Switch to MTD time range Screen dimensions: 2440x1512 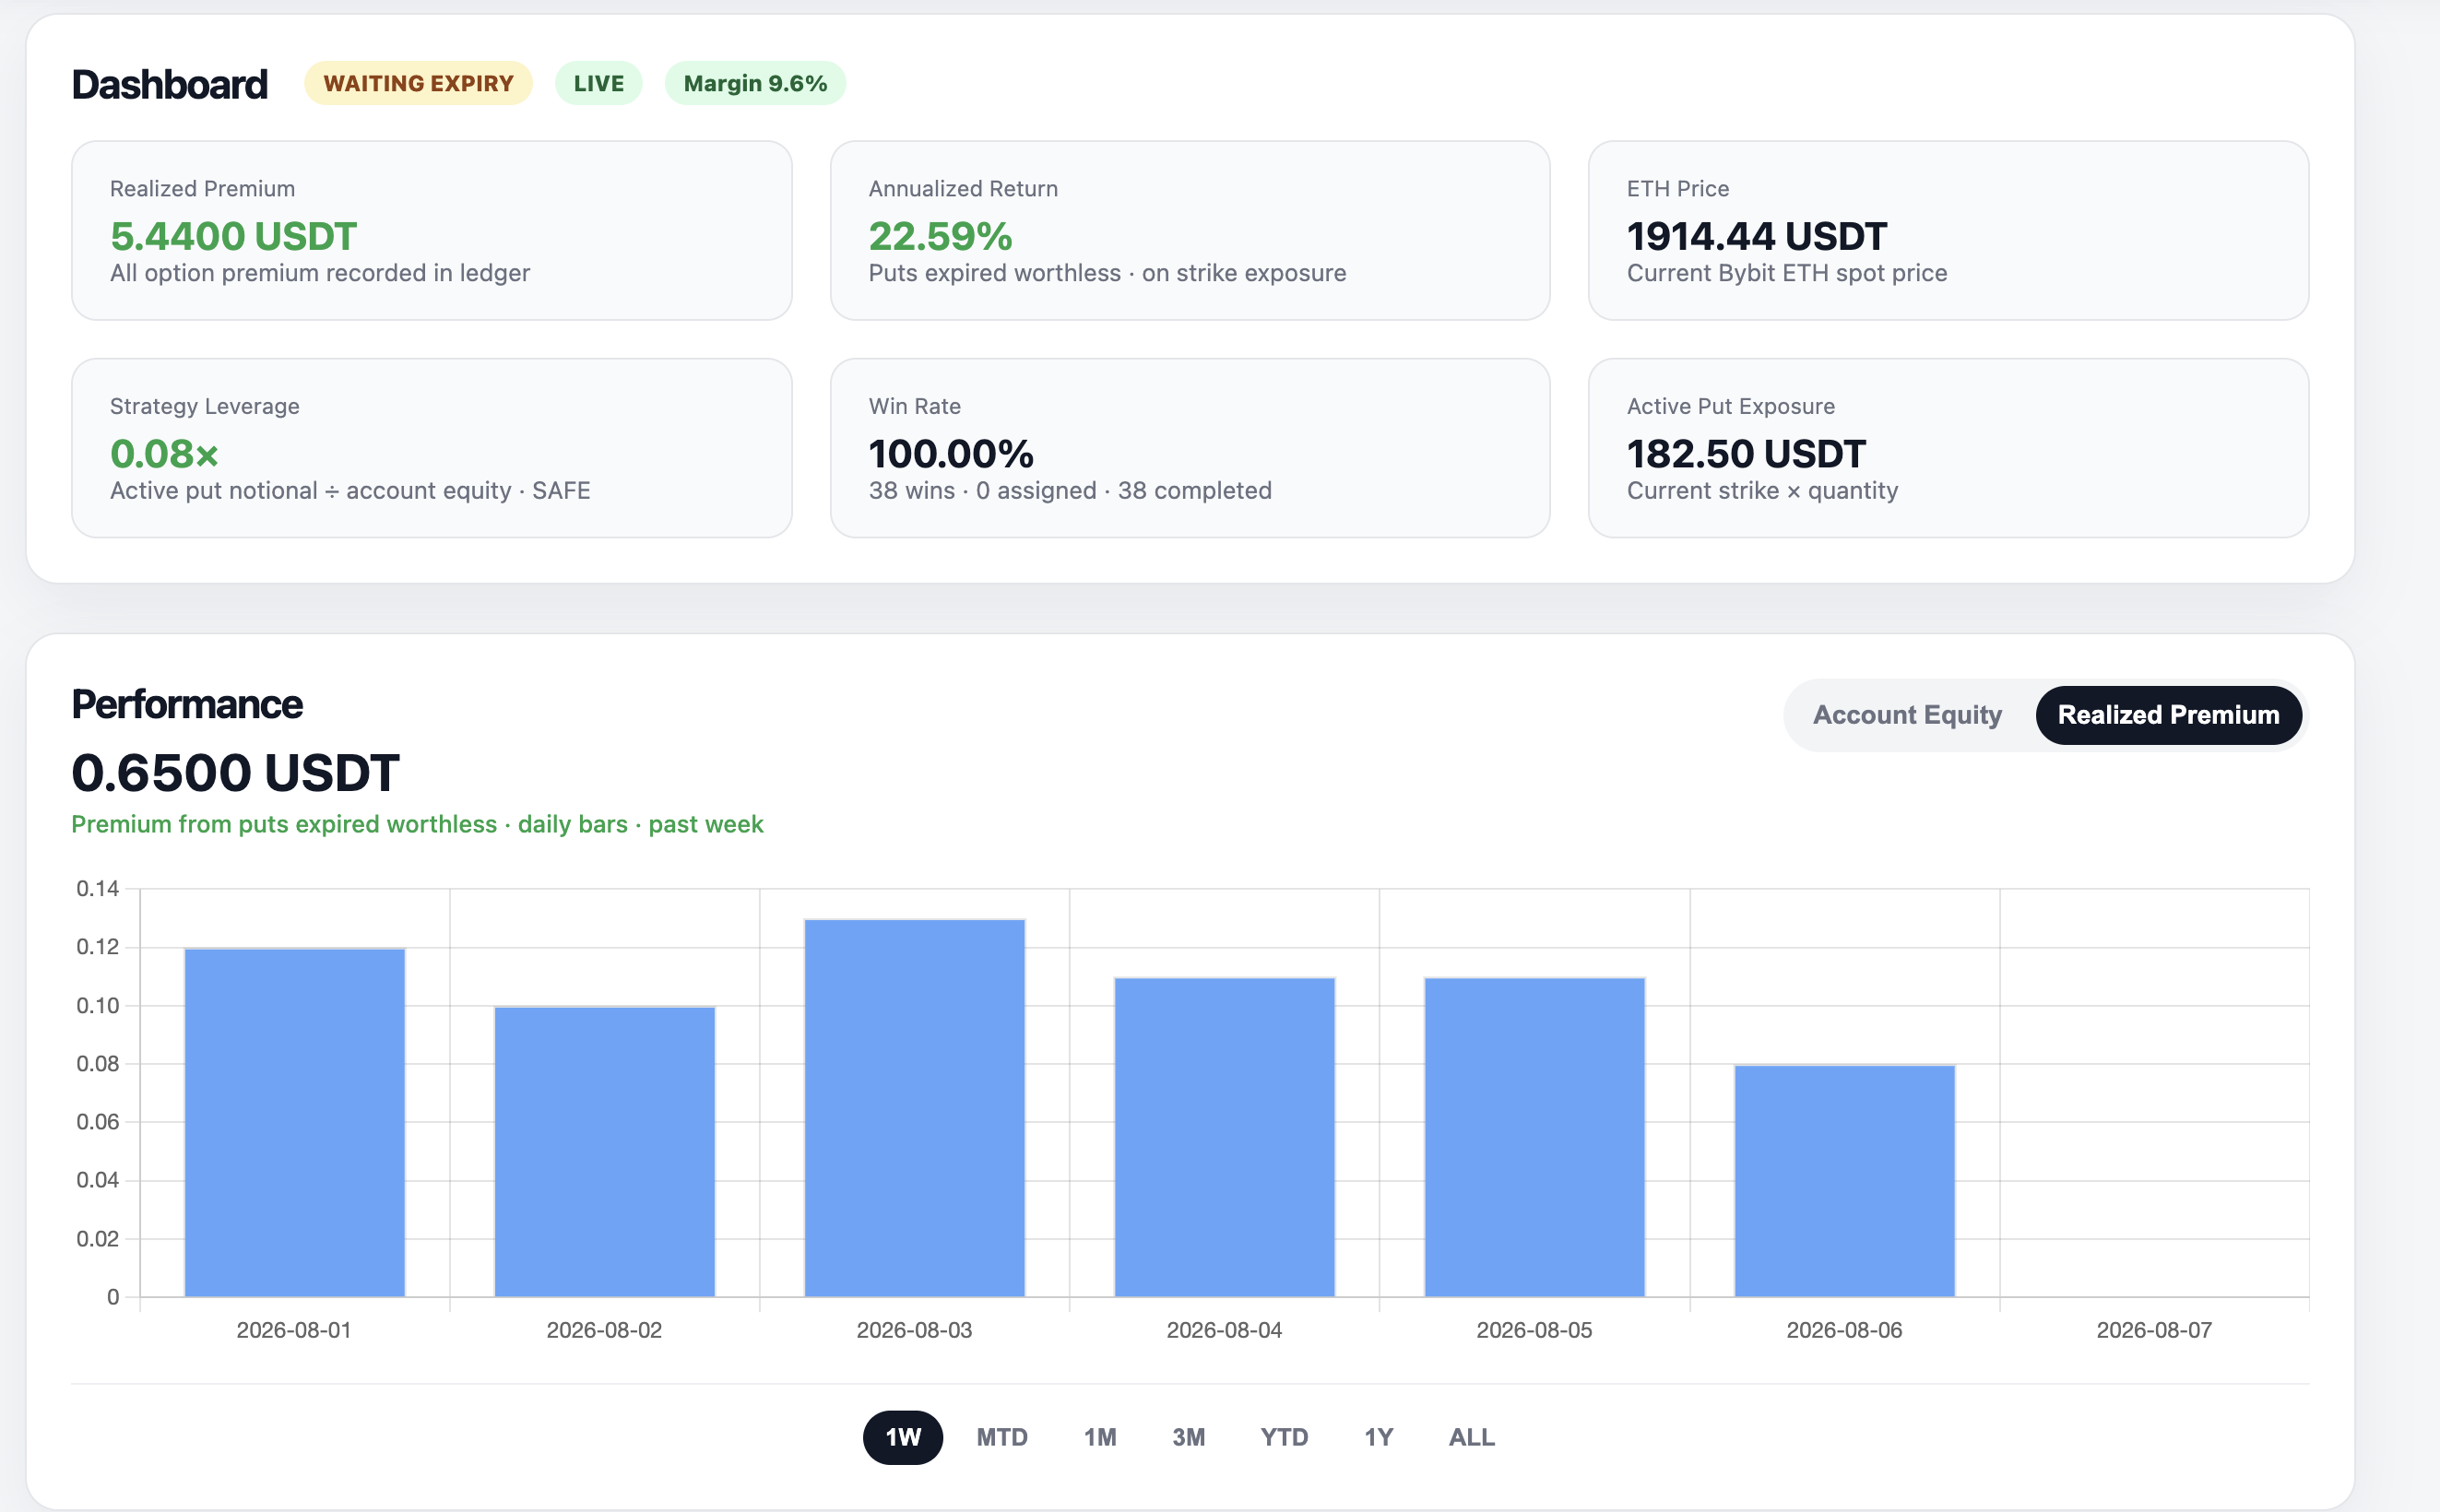1002,1437
